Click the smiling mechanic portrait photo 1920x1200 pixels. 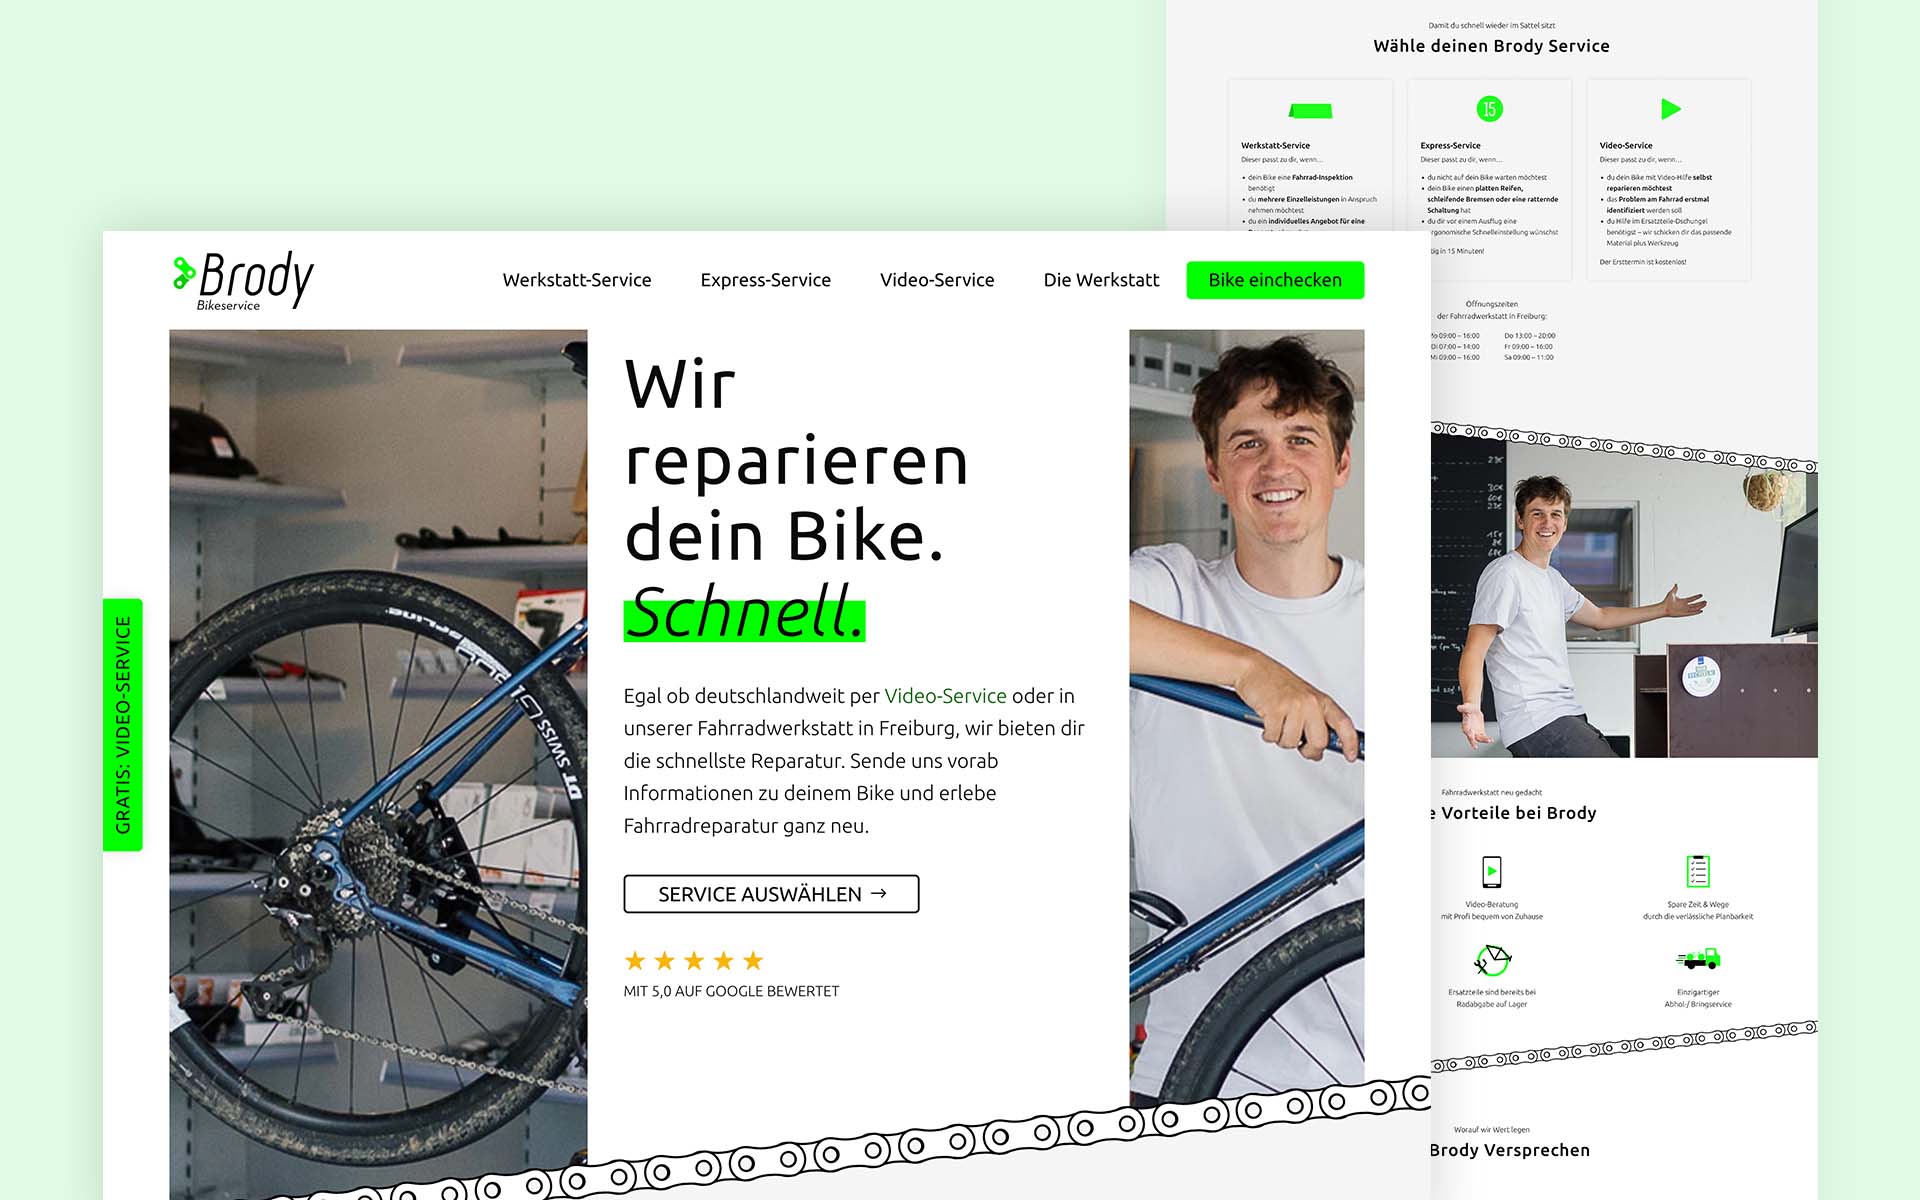pos(1247,715)
